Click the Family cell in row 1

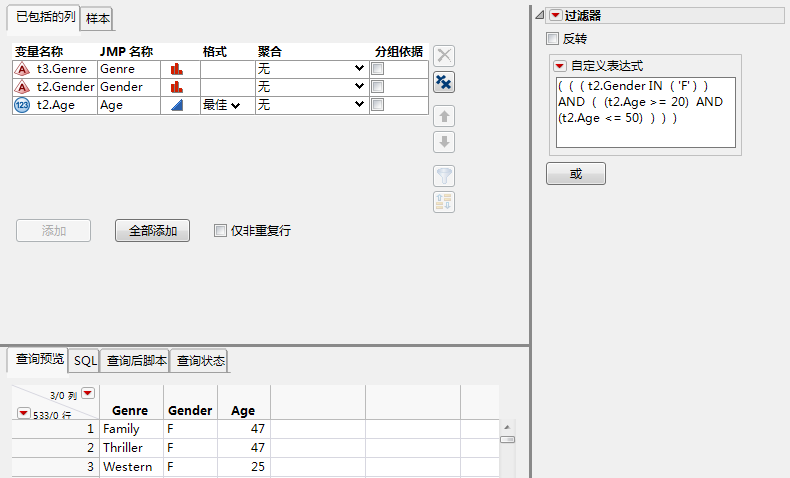pyautogui.click(x=131, y=429)
